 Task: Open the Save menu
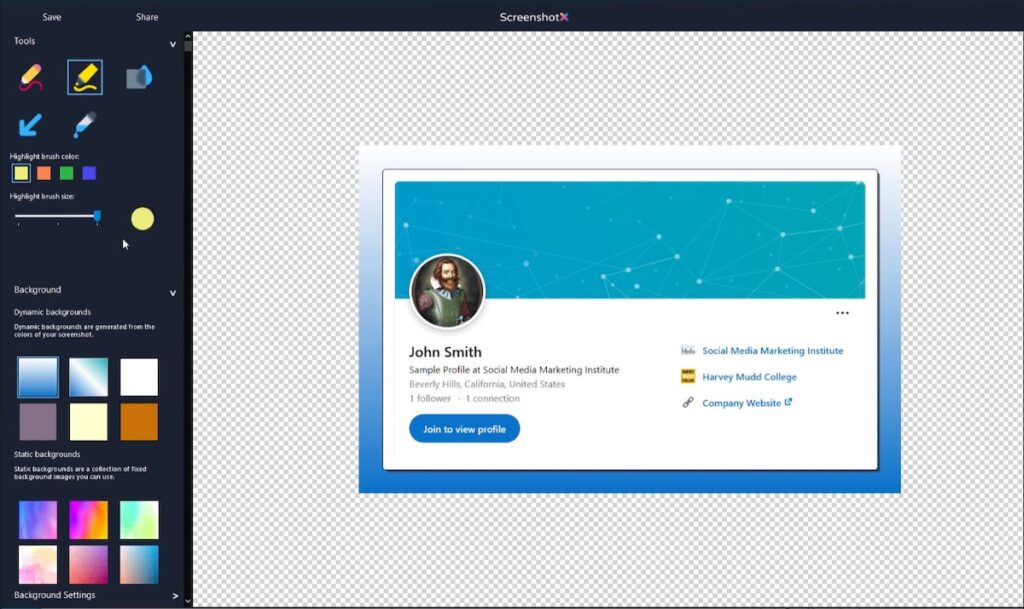[x=51, y=16]
